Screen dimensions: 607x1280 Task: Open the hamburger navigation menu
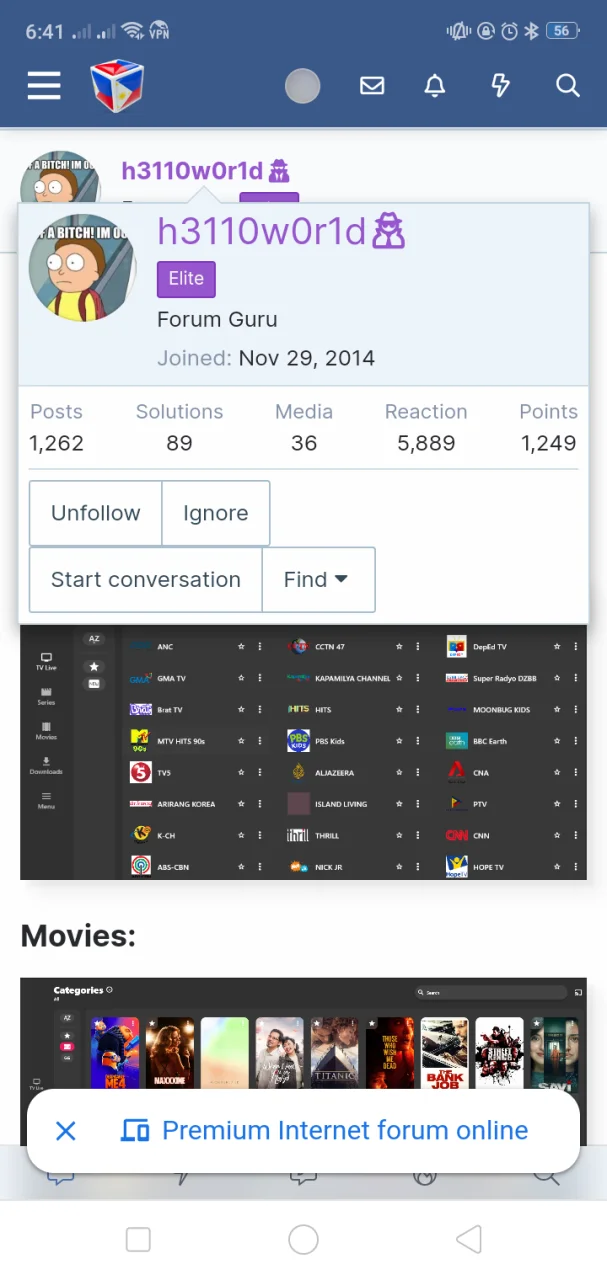[x=44, y=86]
